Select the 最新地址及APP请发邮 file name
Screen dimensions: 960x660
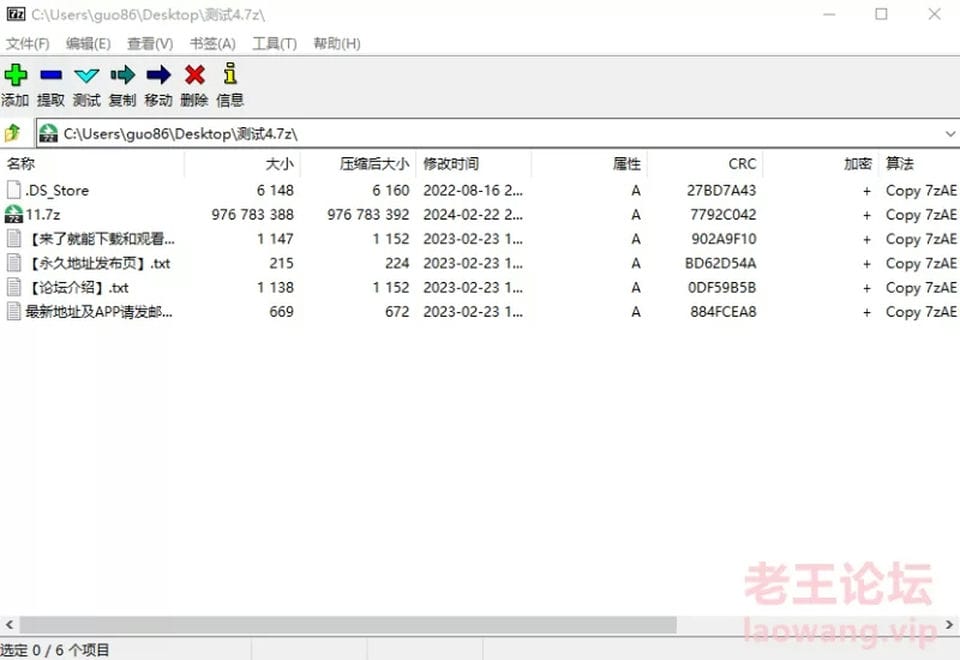point(99,312)
